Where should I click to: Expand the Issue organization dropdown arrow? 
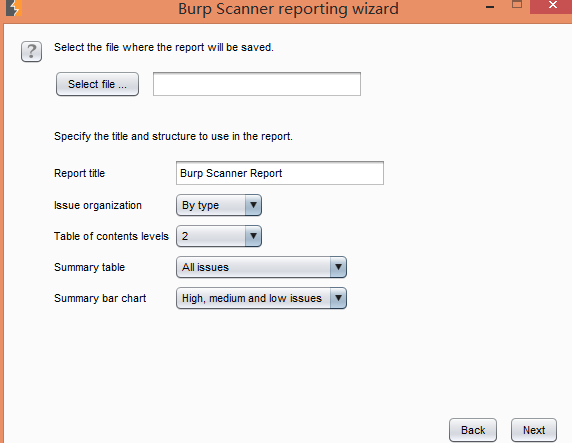[x=253, y=205]
